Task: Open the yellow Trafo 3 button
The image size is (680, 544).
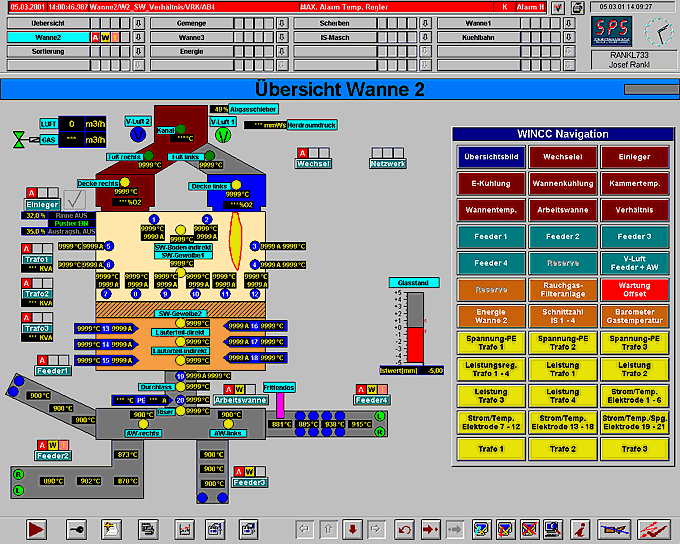Action: [634, 449]
